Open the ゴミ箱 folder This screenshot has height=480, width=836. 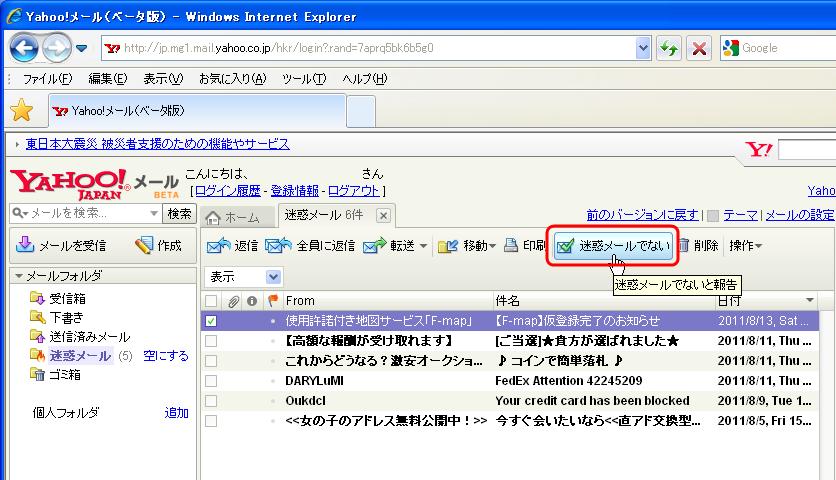point(55,374)
